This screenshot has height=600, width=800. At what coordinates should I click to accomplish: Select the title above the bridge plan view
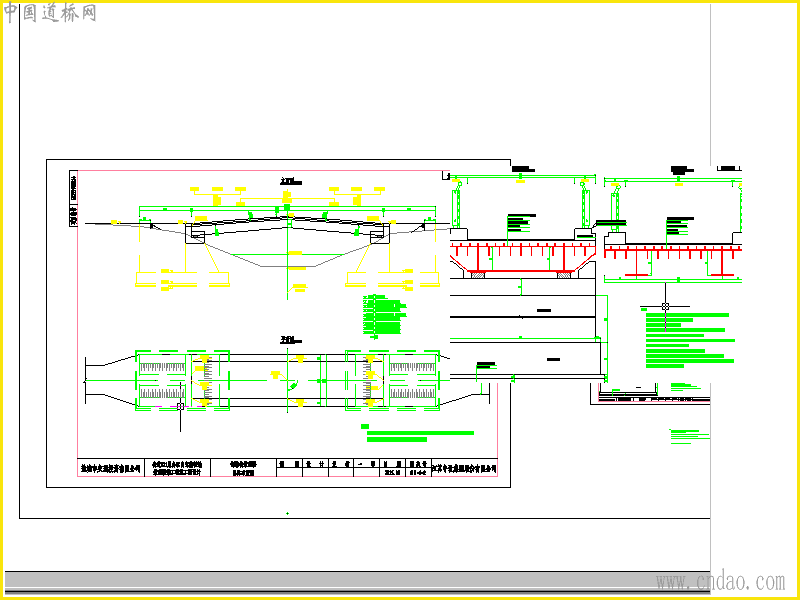(x=291, y=340)
